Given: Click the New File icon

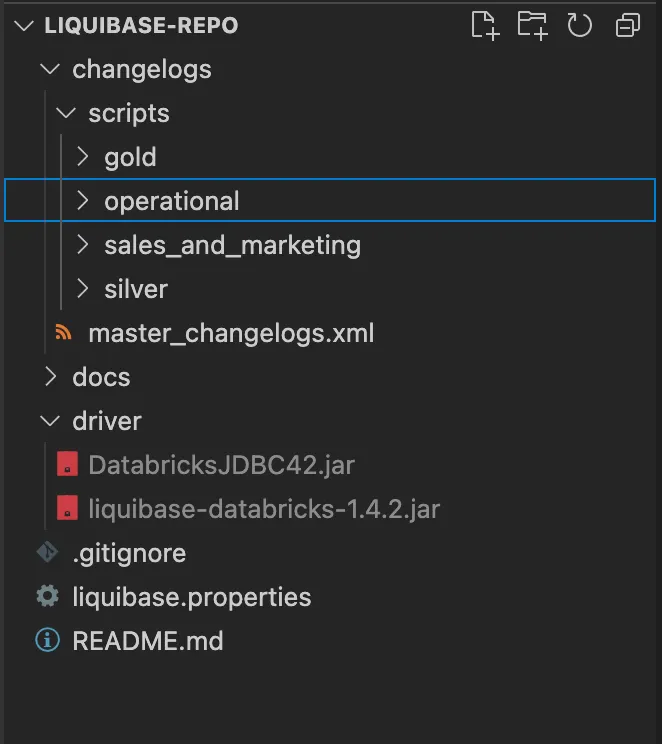Looking at the screenshot, I should 485,26.
